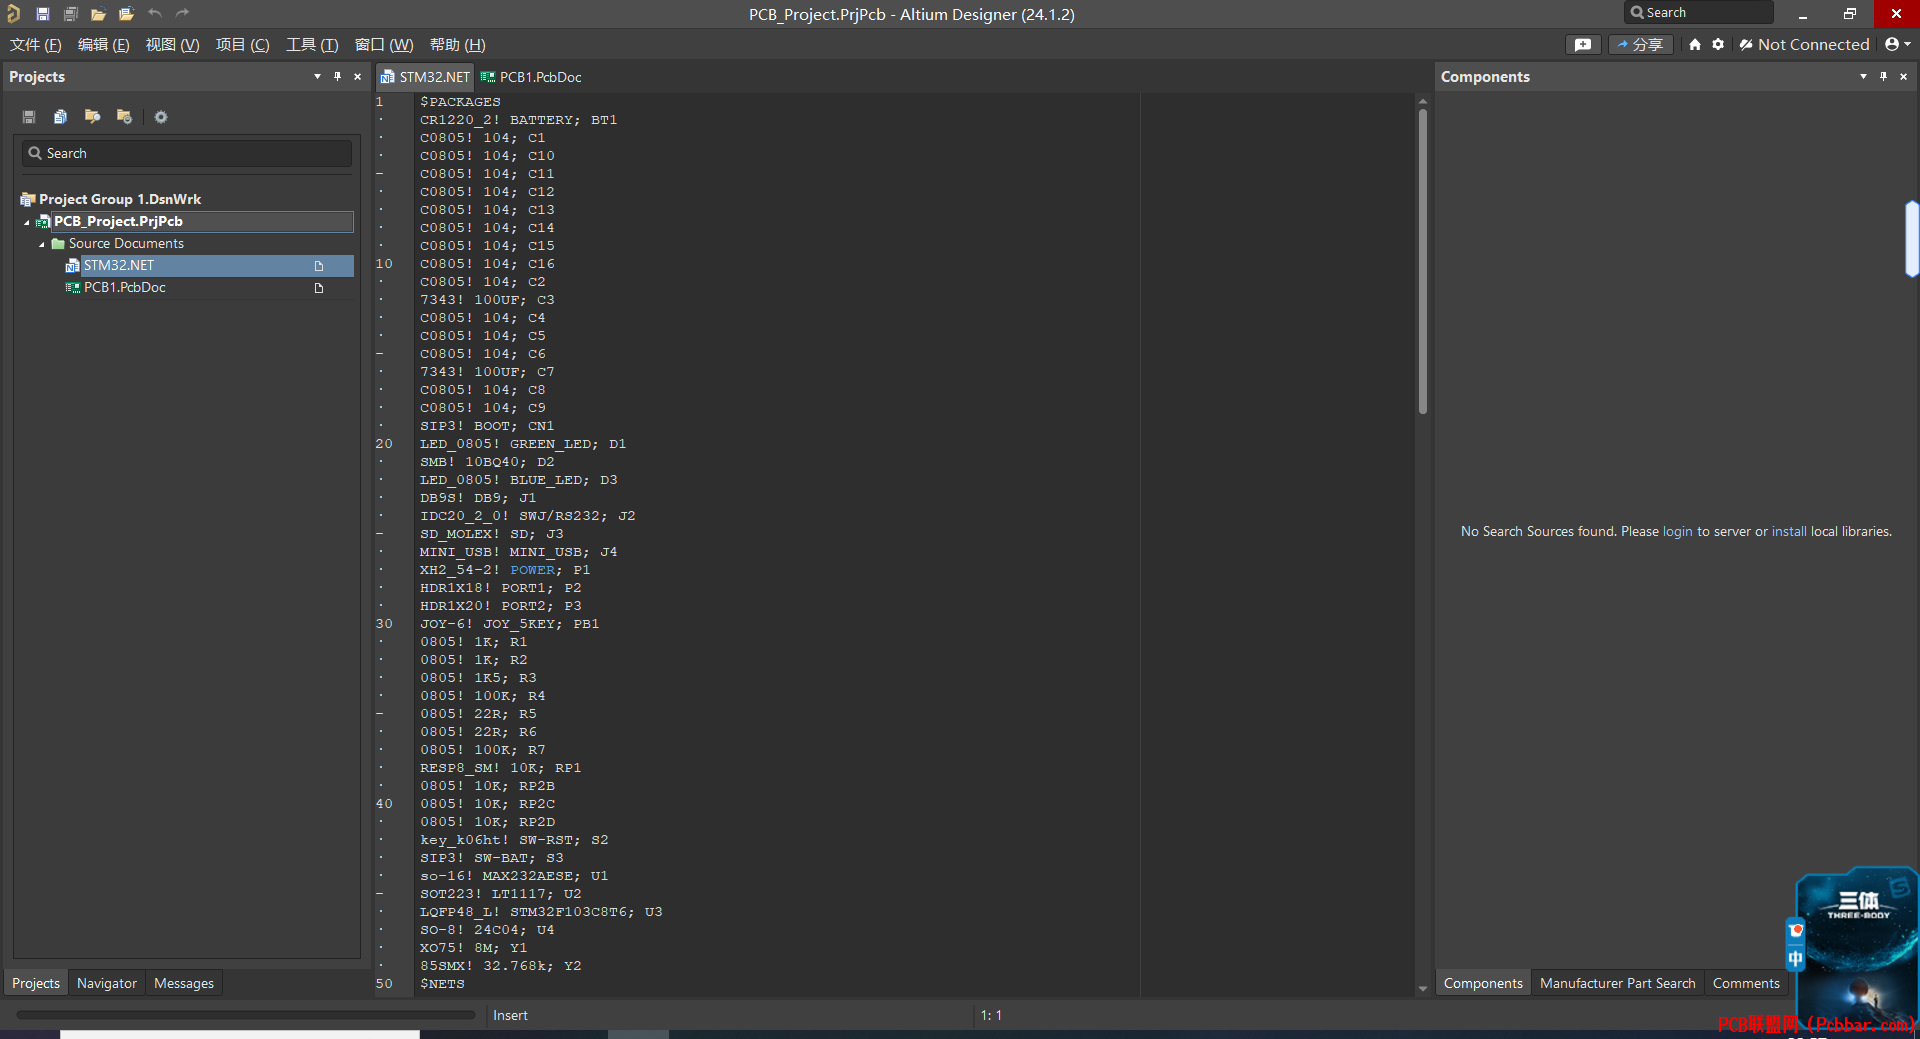Image resolution: width=1920 pixels, height=1039 pixels.
Task: Click the $PACKAGES line in editor
Action: coord(460,102)
